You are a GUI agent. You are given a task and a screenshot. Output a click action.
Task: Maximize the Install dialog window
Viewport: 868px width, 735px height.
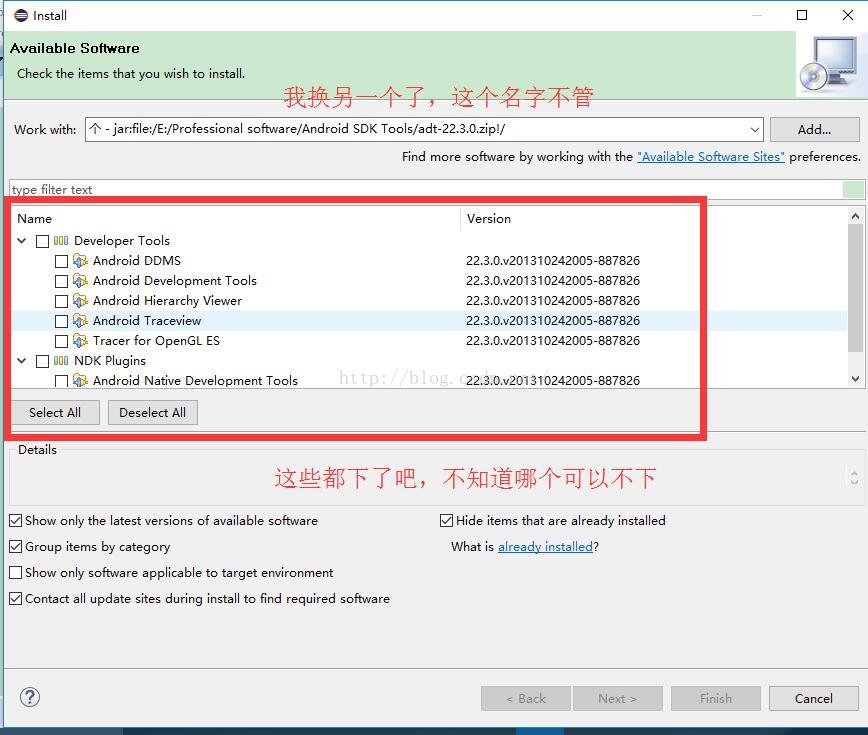click(802, 15)
